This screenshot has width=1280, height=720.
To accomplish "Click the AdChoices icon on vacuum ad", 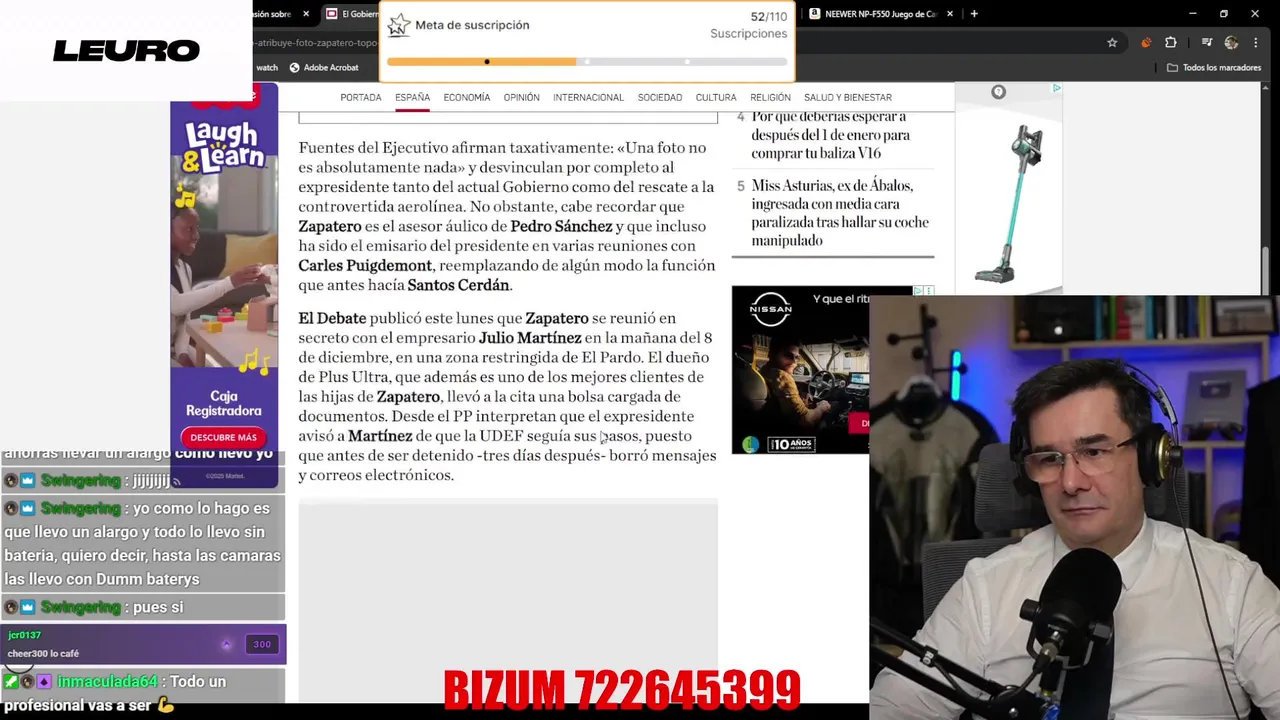I will [1056, 89].
